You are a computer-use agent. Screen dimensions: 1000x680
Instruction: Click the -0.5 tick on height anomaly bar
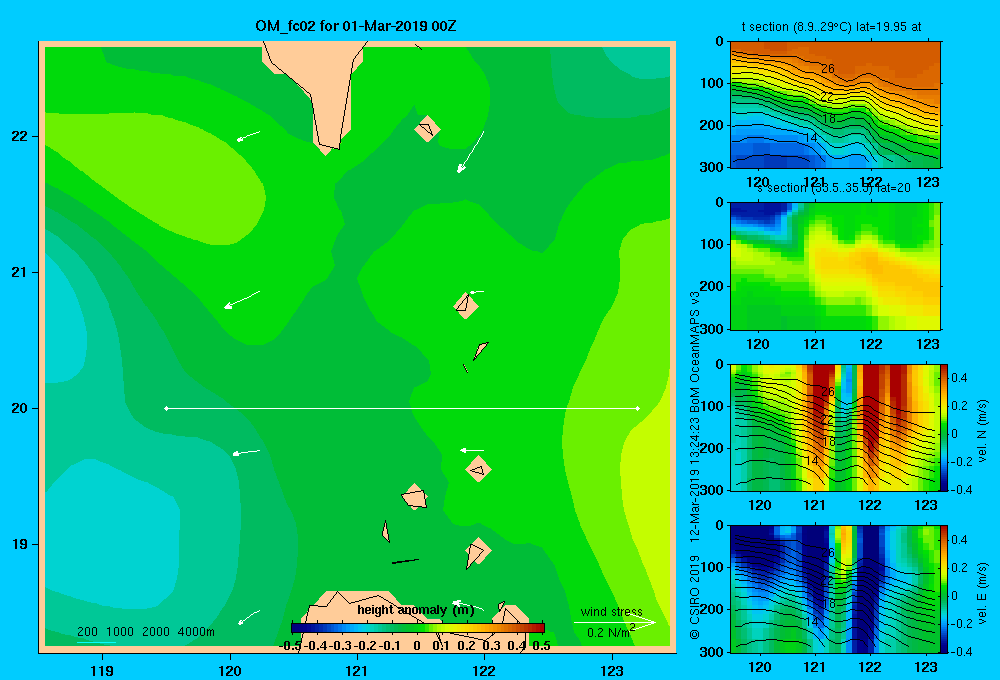pos(290,646)
